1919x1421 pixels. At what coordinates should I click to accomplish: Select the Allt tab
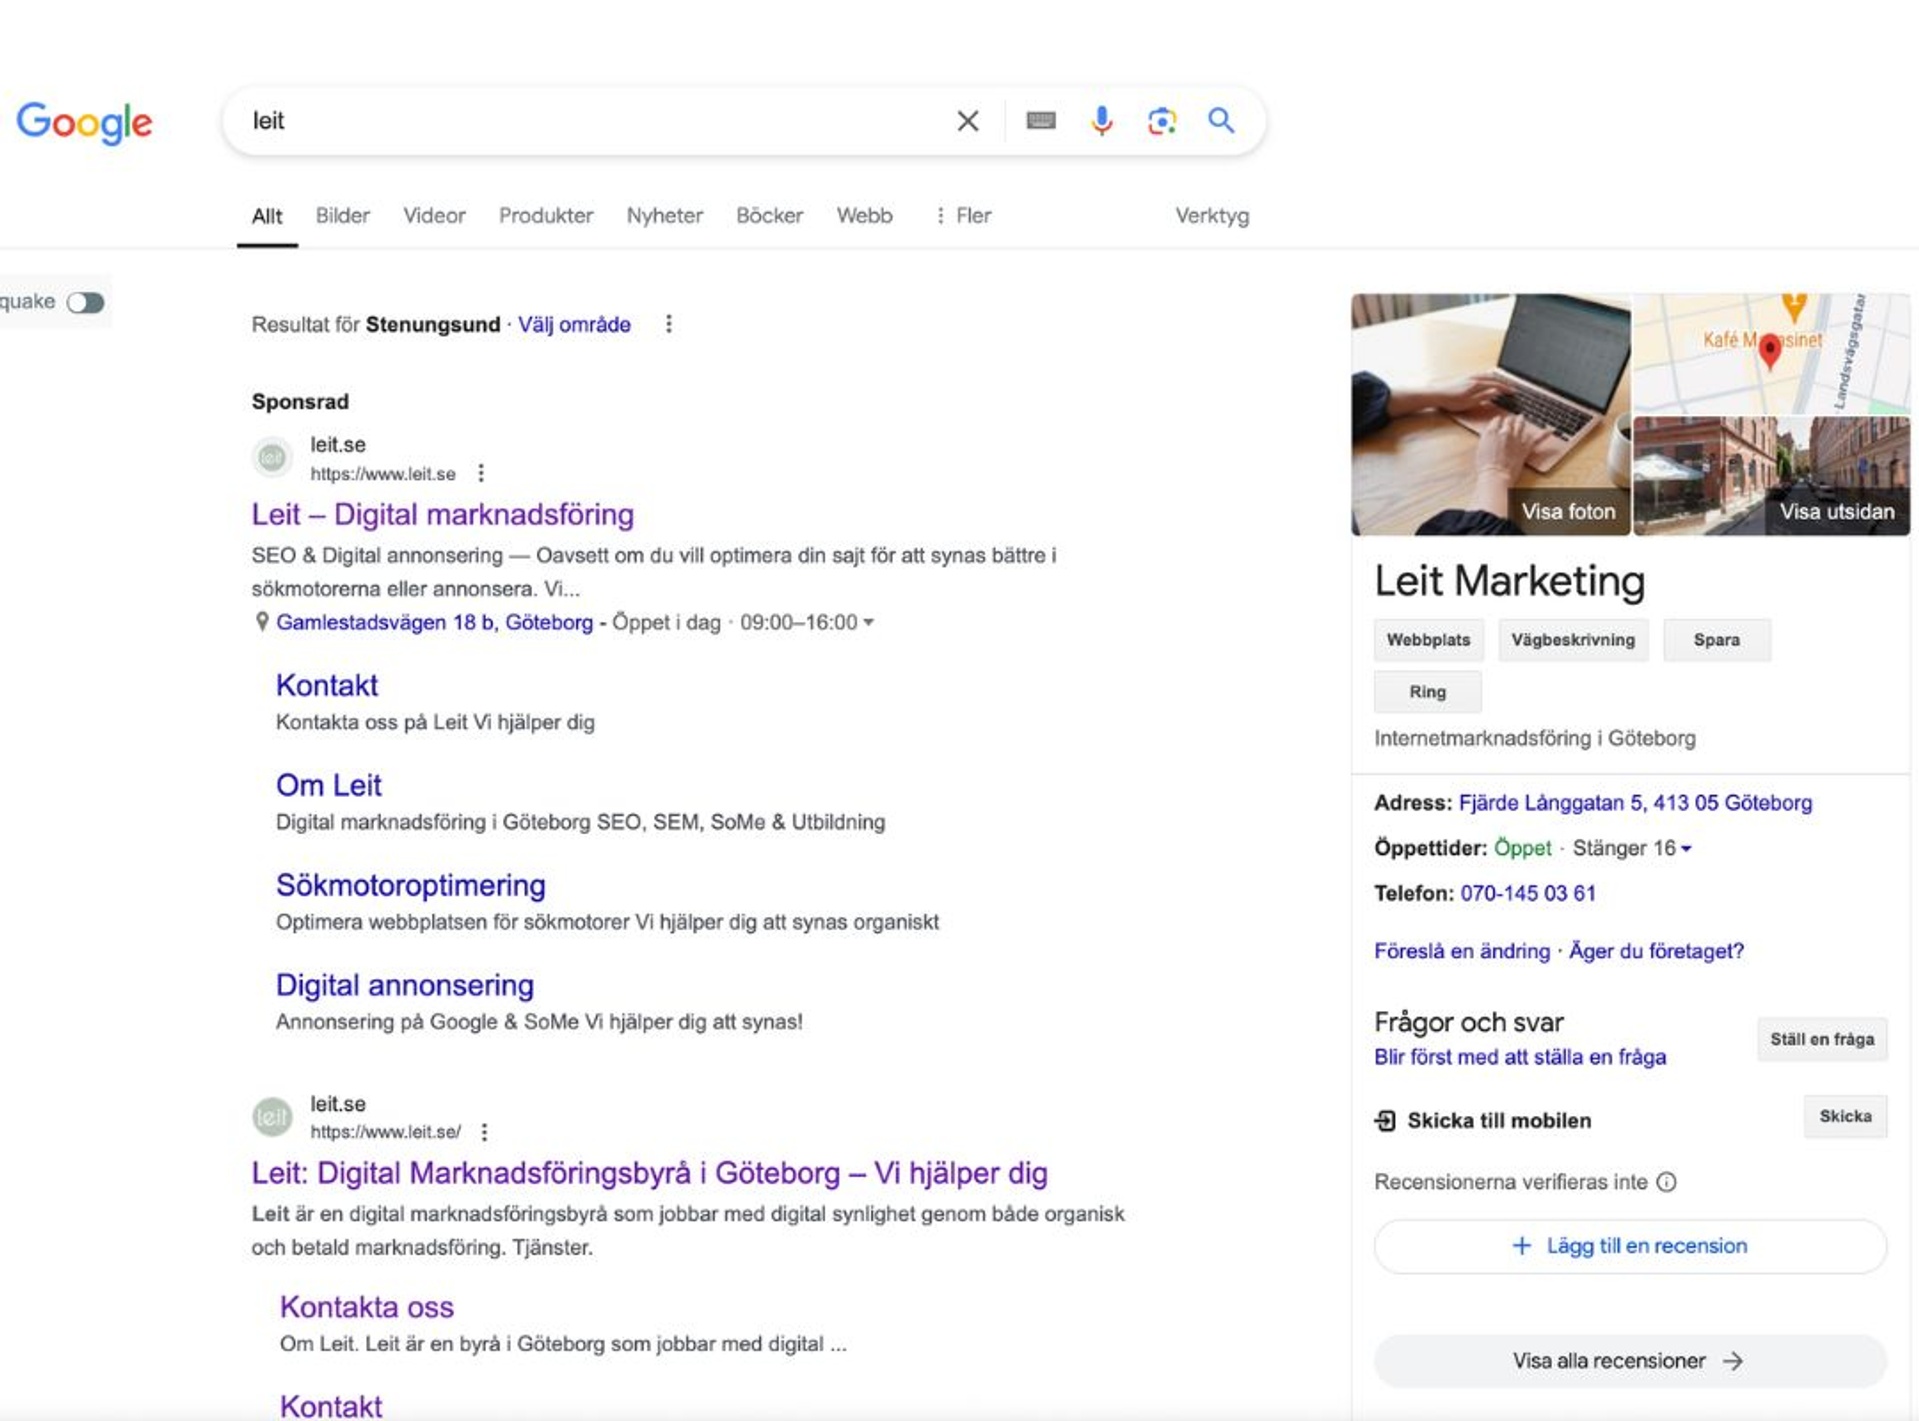coord(267,216)
